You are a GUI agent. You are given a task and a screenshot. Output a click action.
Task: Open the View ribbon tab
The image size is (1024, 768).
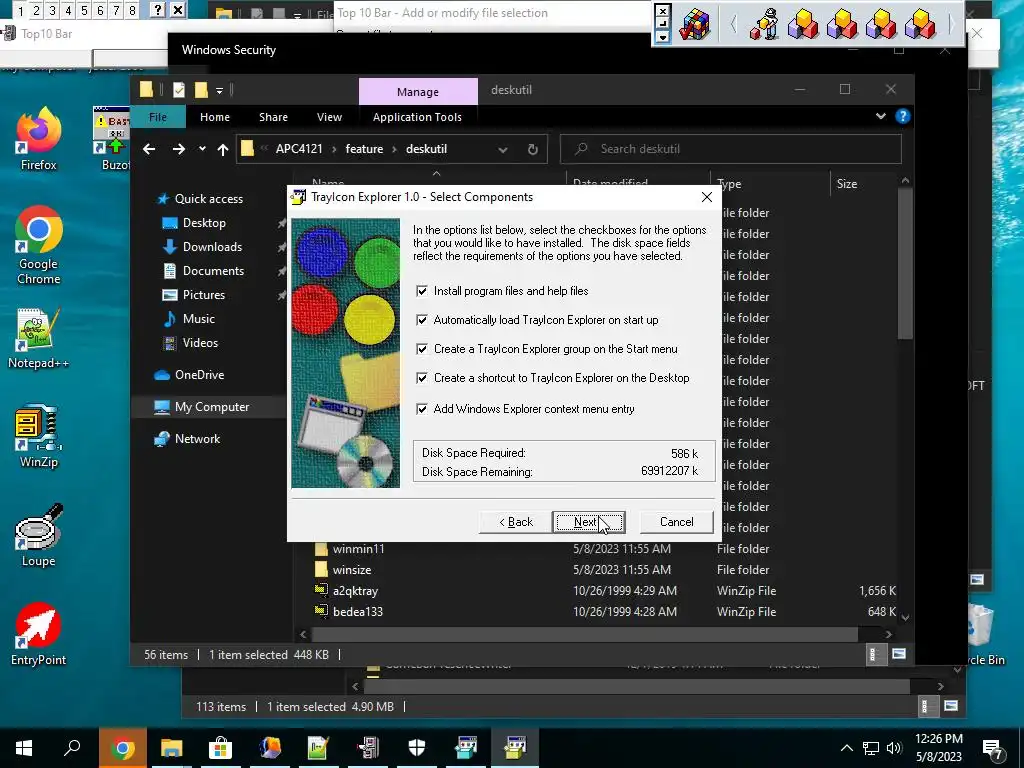[329, 117]
